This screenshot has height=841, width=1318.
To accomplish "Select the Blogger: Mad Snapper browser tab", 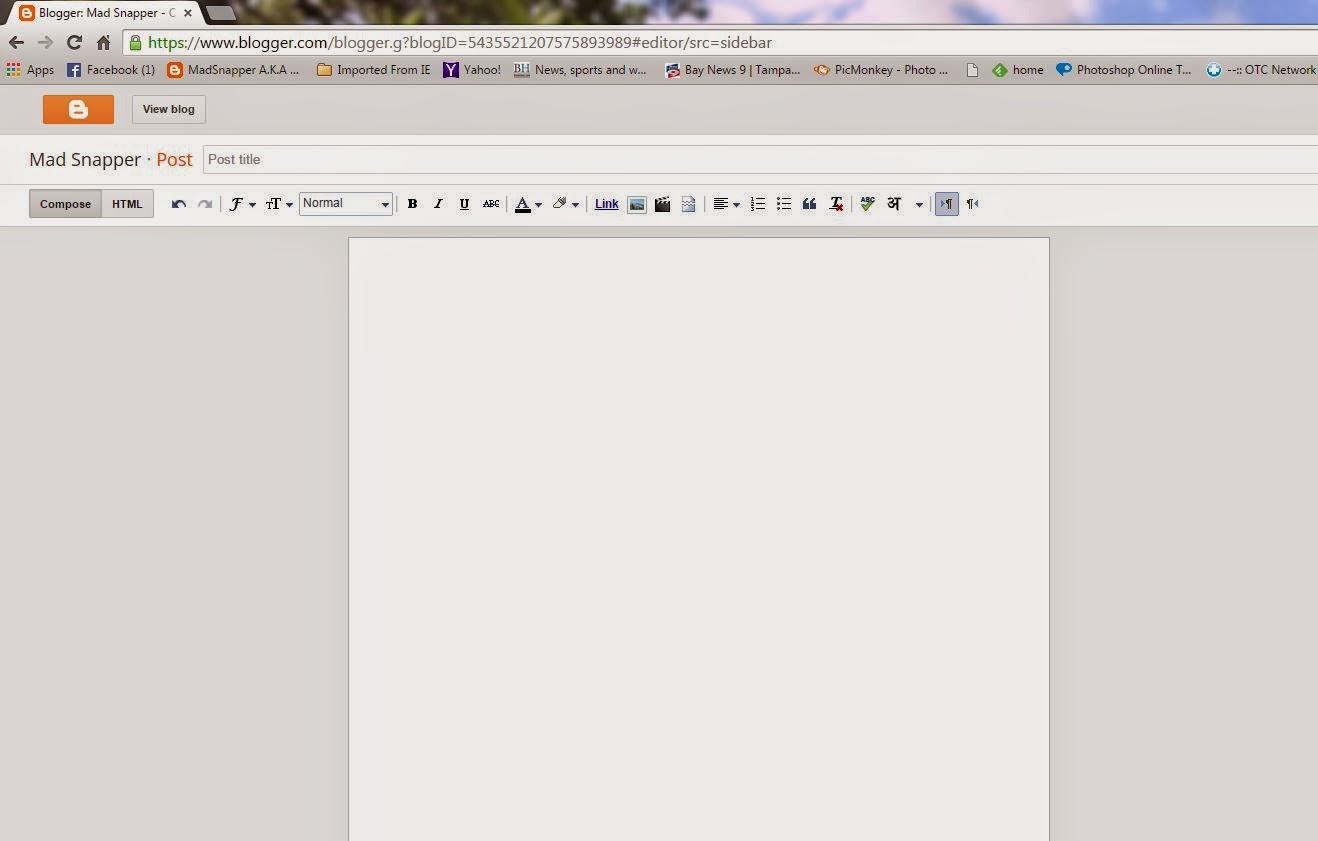I will (x=105, y=13).
